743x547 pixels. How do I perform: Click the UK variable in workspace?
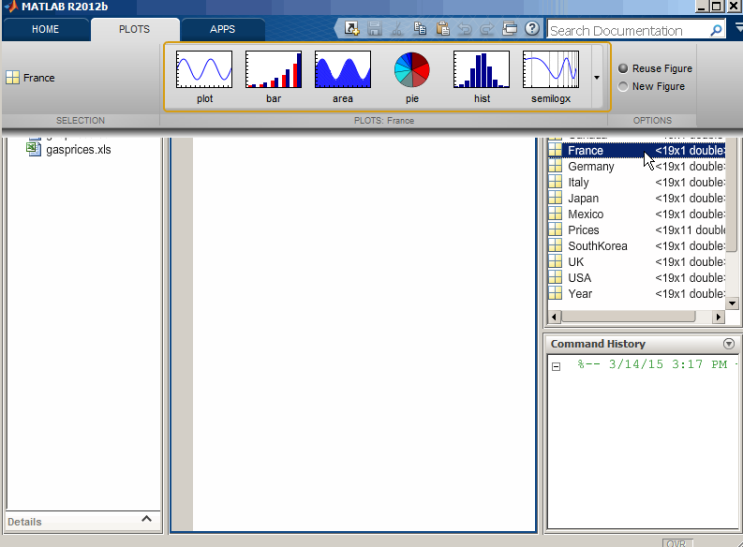[636, 262]
